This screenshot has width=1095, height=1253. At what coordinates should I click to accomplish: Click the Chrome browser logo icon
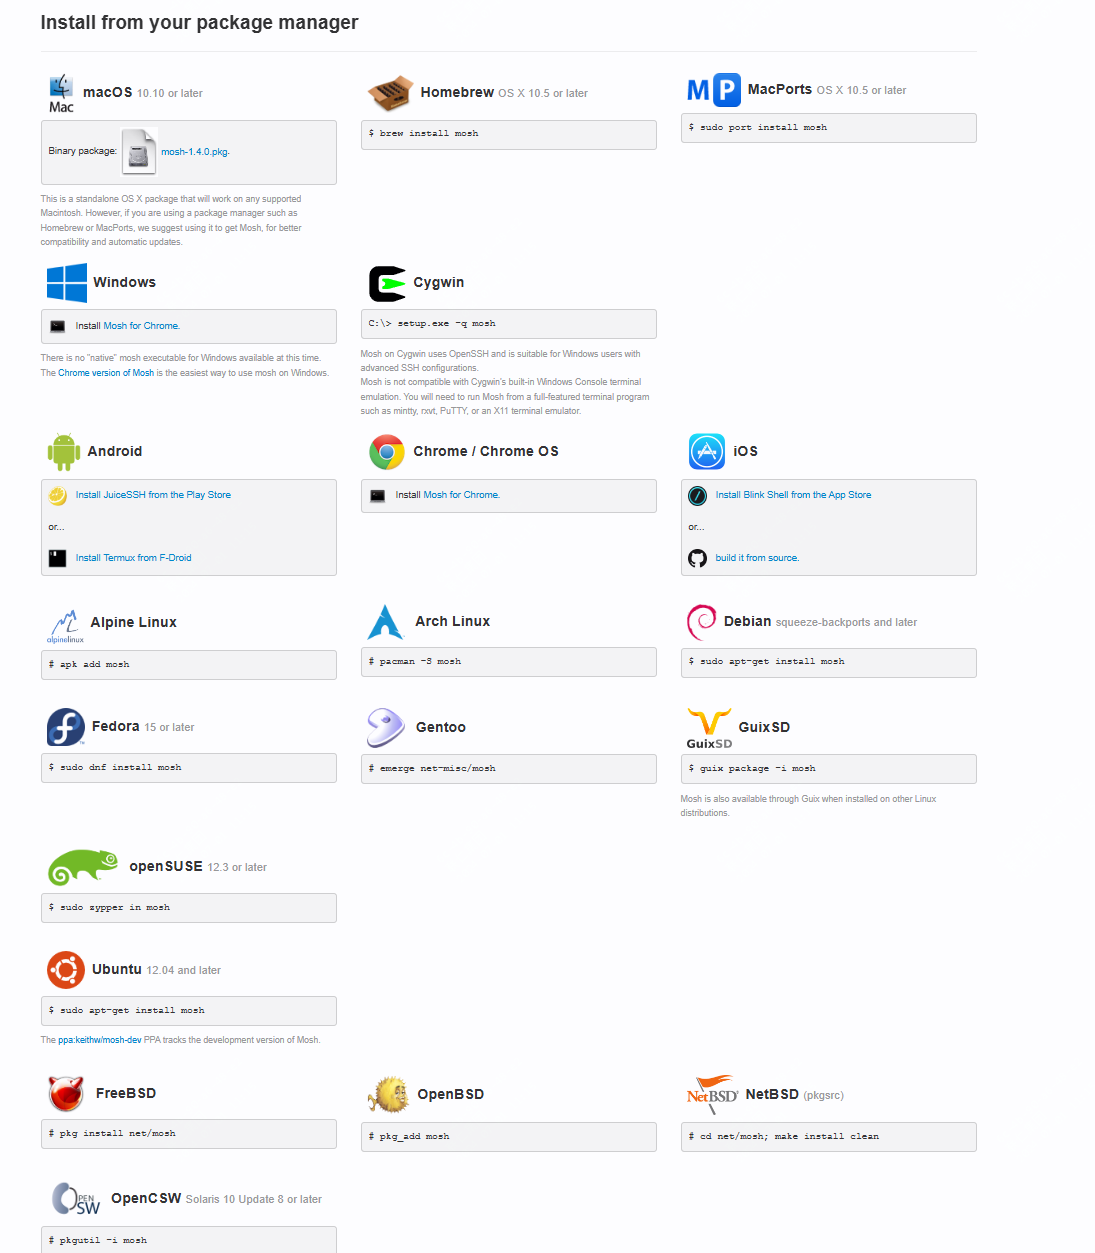click(387, 452)
